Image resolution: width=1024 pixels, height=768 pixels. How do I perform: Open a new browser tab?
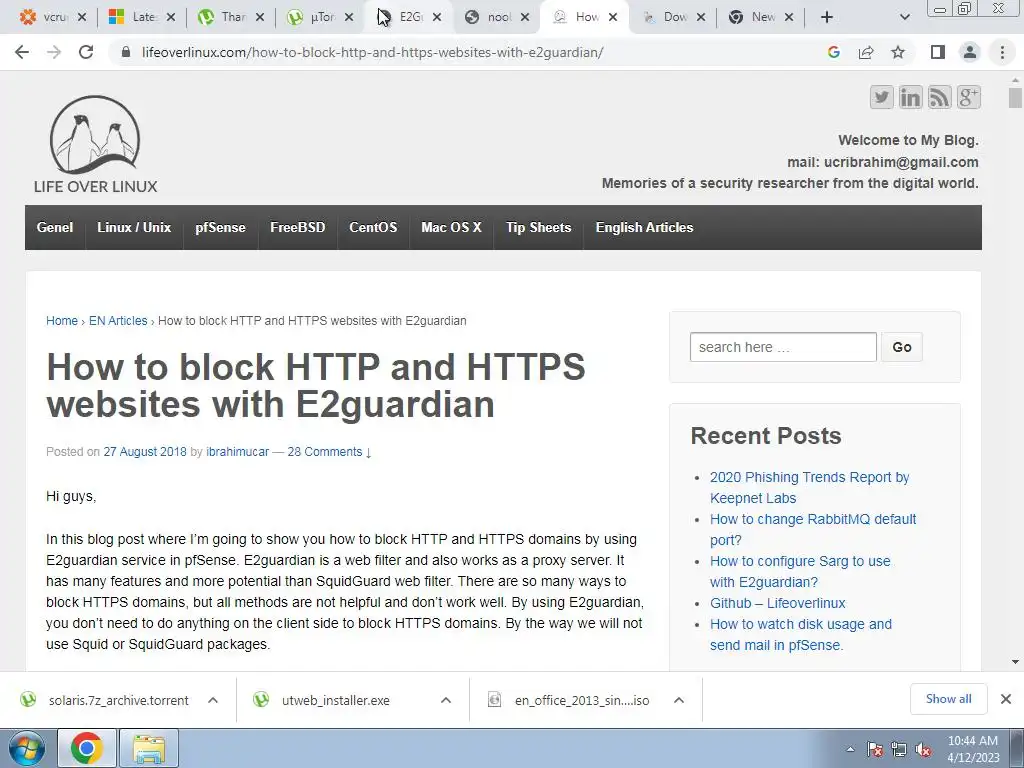(x=827, y=18)
